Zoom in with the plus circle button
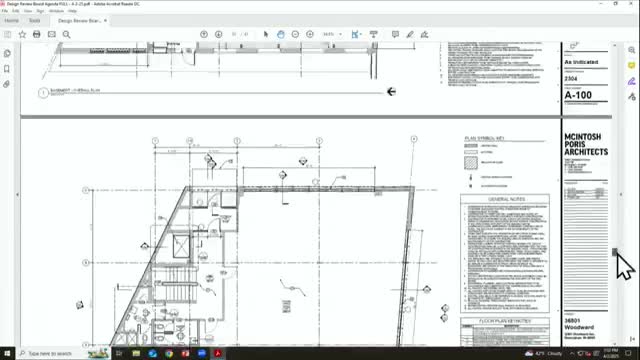This screenshot has height=360, width=640. pos(310,34)
